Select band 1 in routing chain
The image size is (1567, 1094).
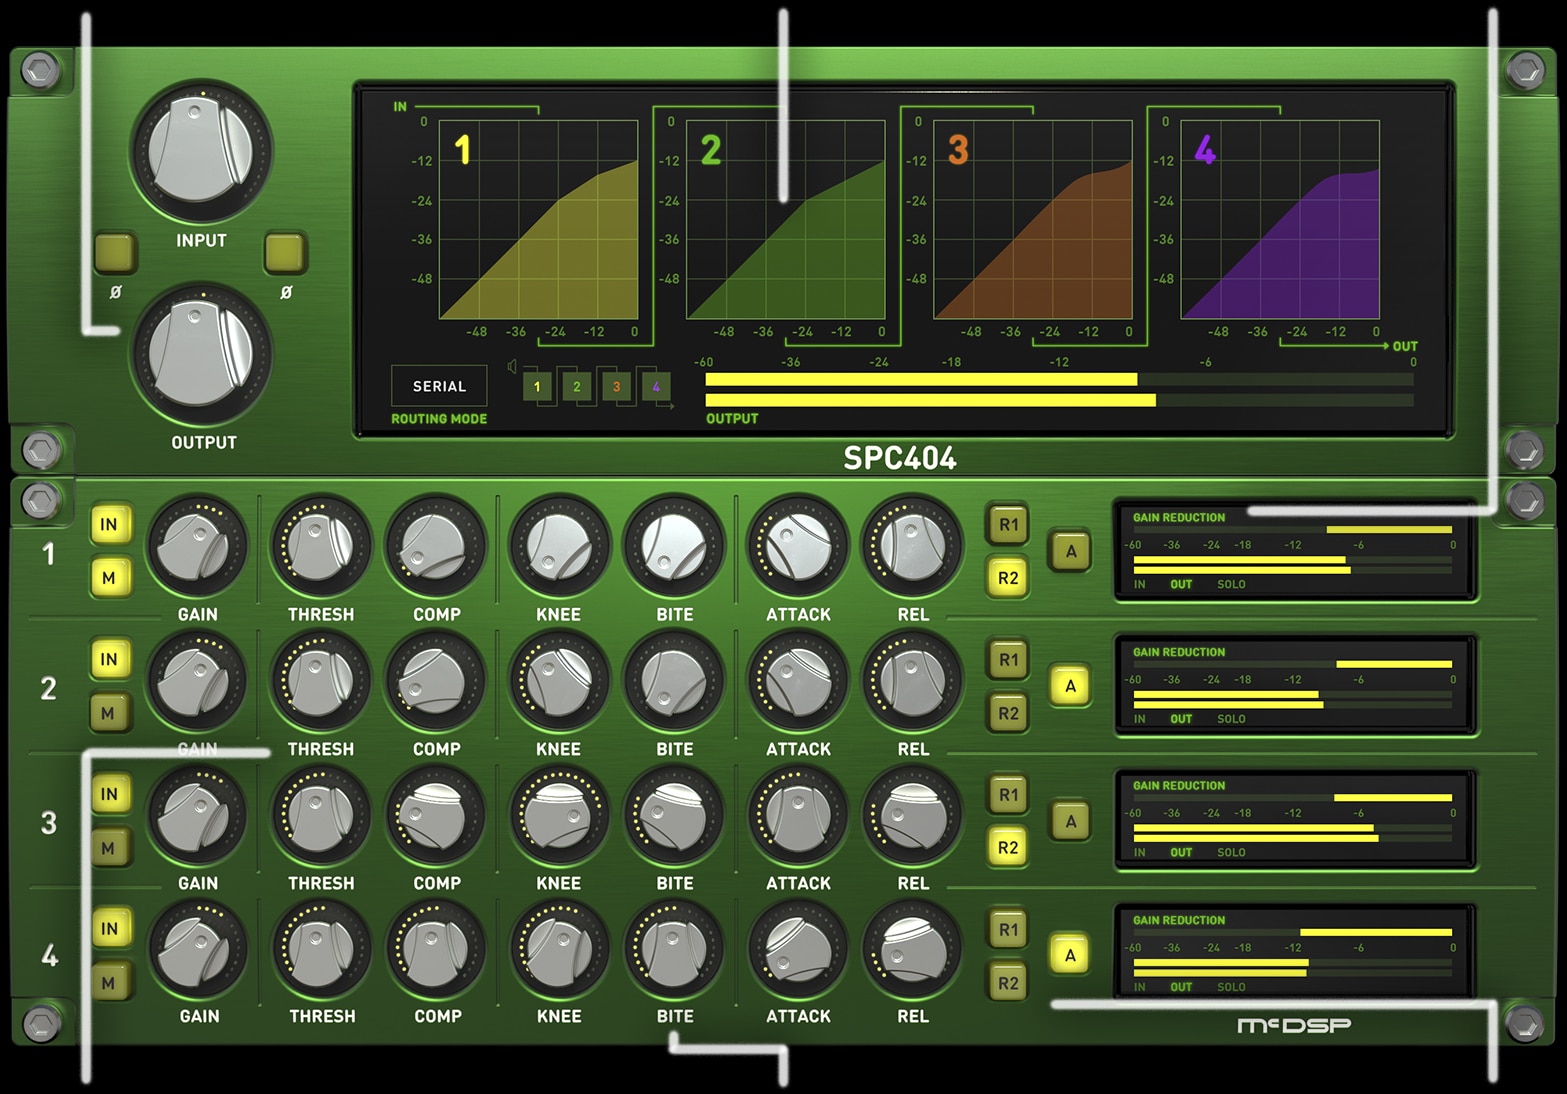(x=537, y=387)
